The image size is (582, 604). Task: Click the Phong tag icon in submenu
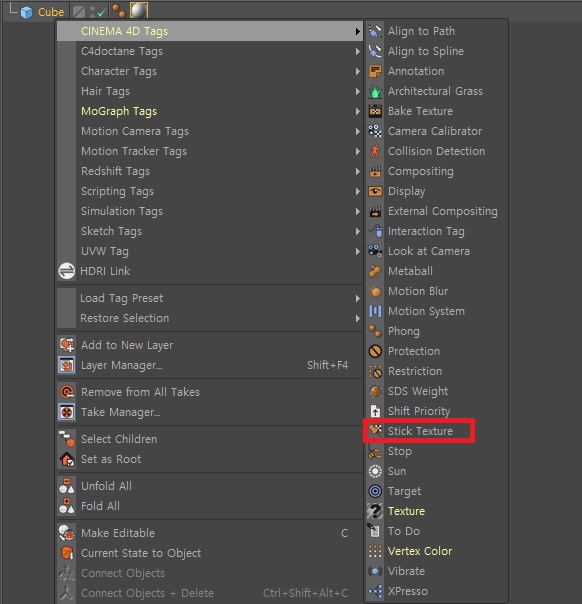[x=375, y=331]
